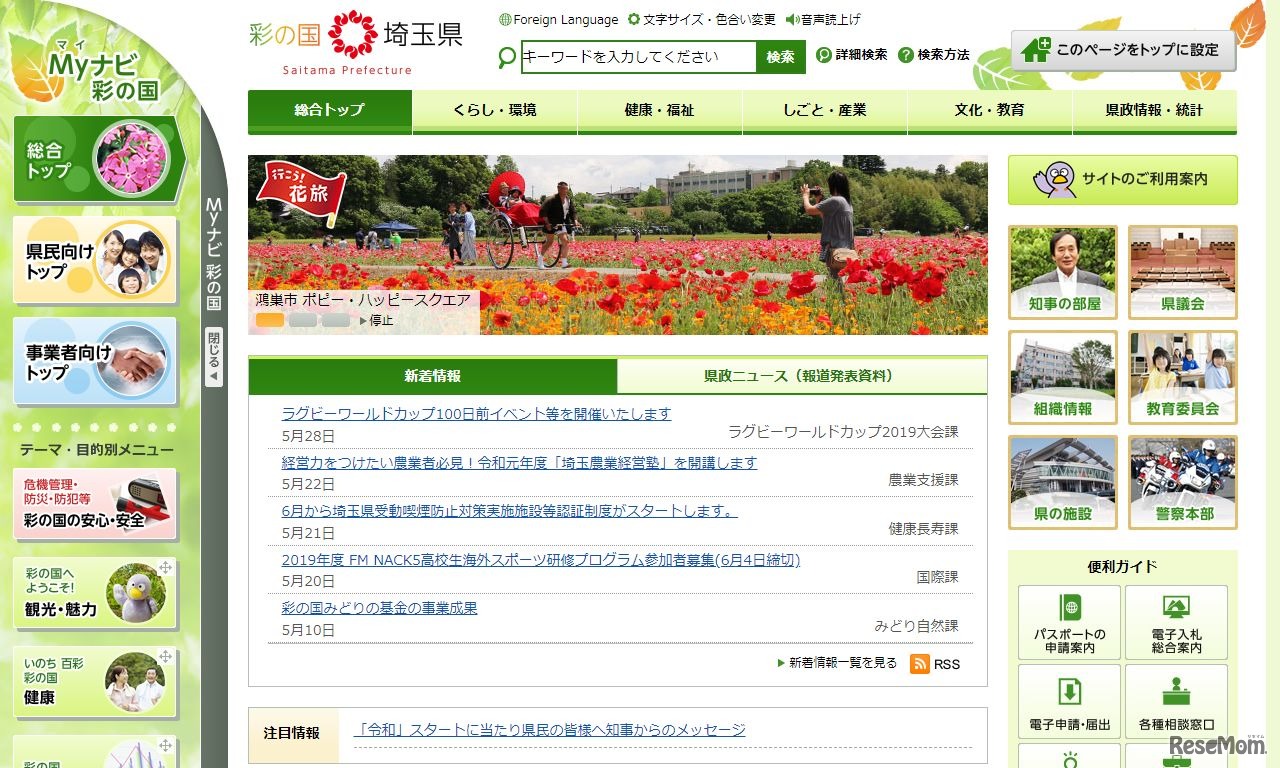Open ラグビーワールドカップ100日前イベント news link
Image resolution: width=1280 pixels, height=768 pixels.
coord(477,414)
